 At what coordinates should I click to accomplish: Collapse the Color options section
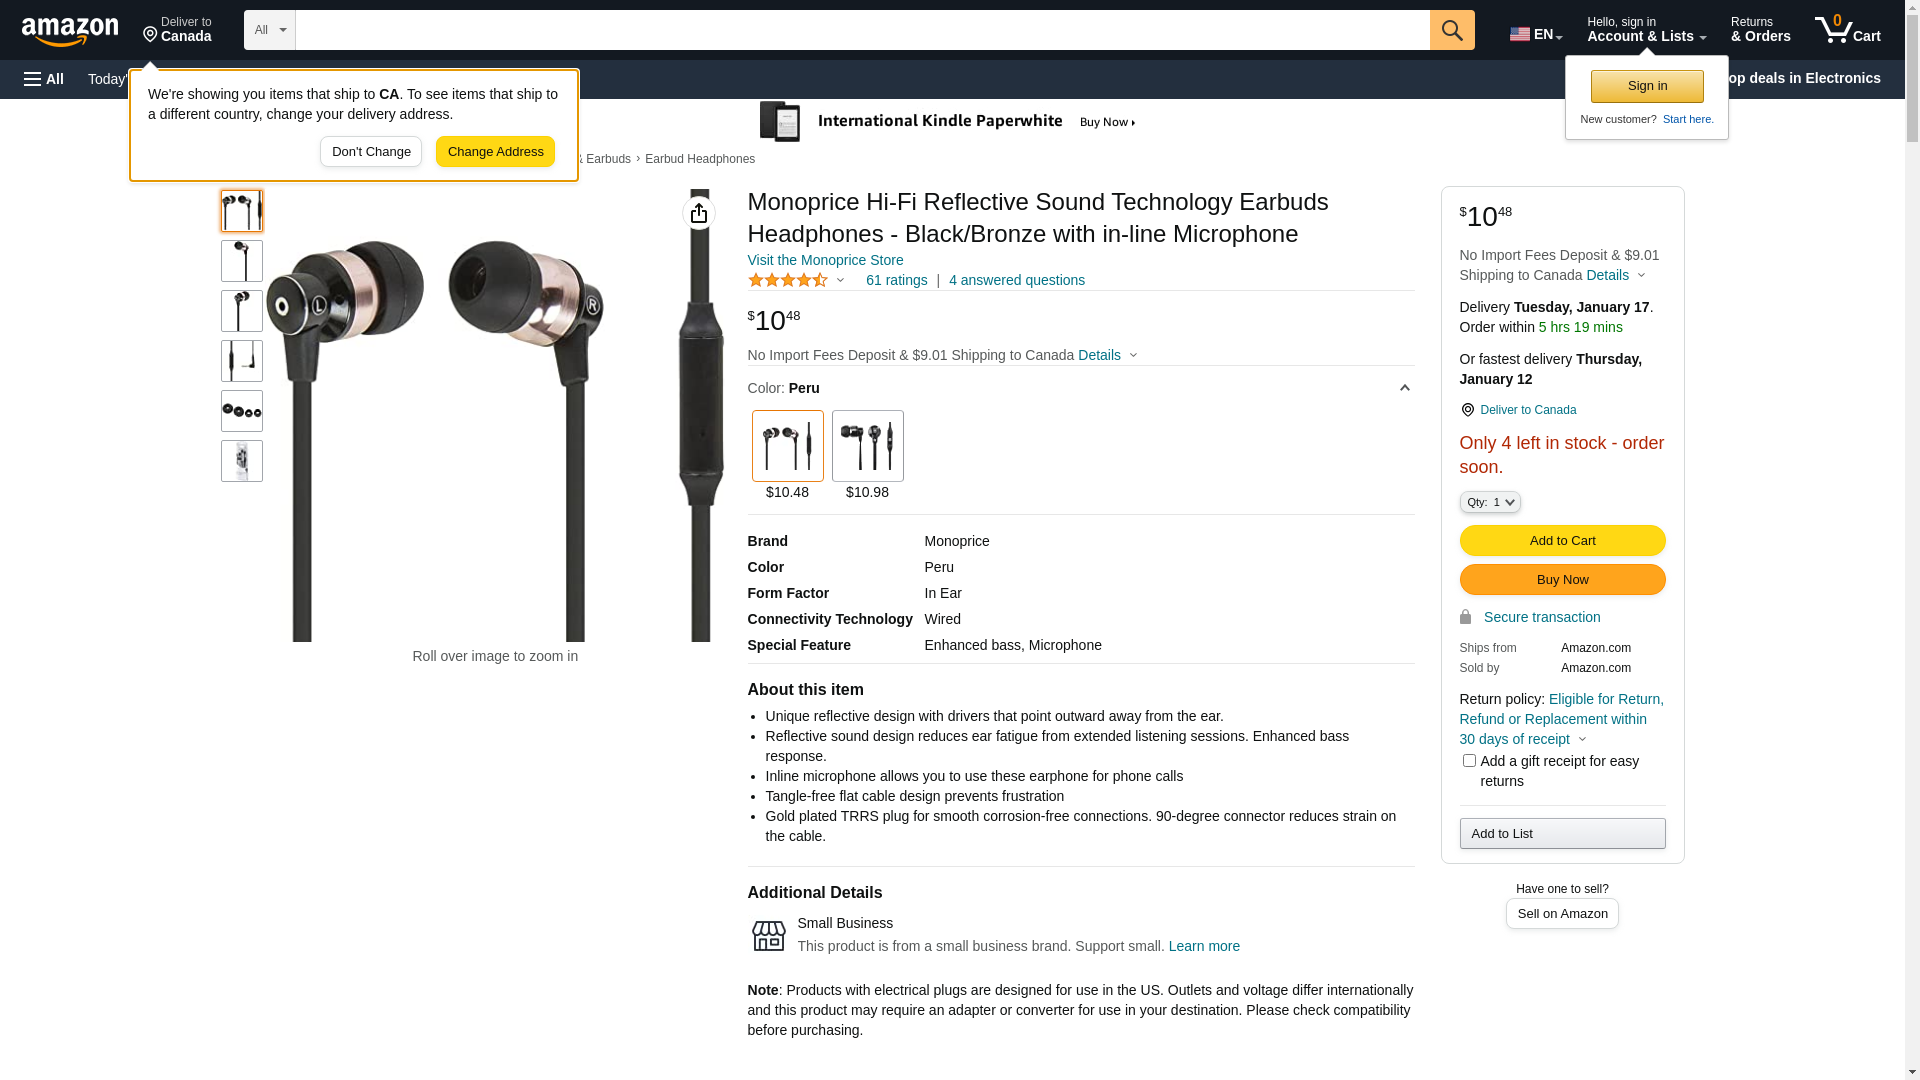click(1404, 388)
